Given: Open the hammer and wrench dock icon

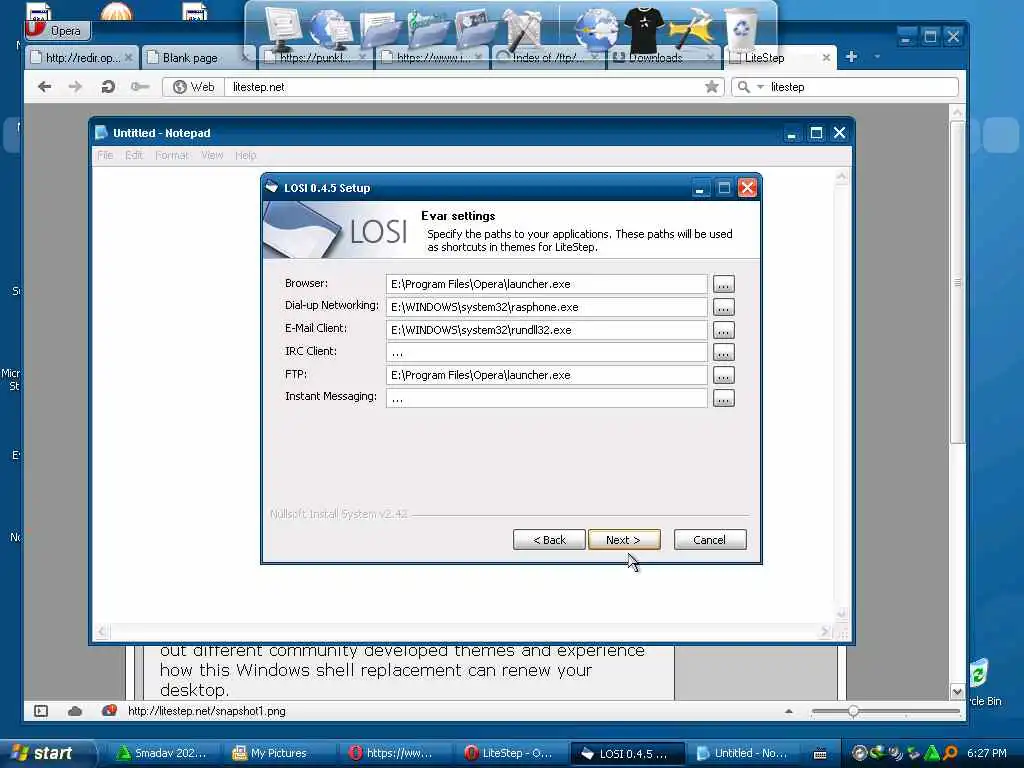Looking at the screenshot, I should point(692,29).
